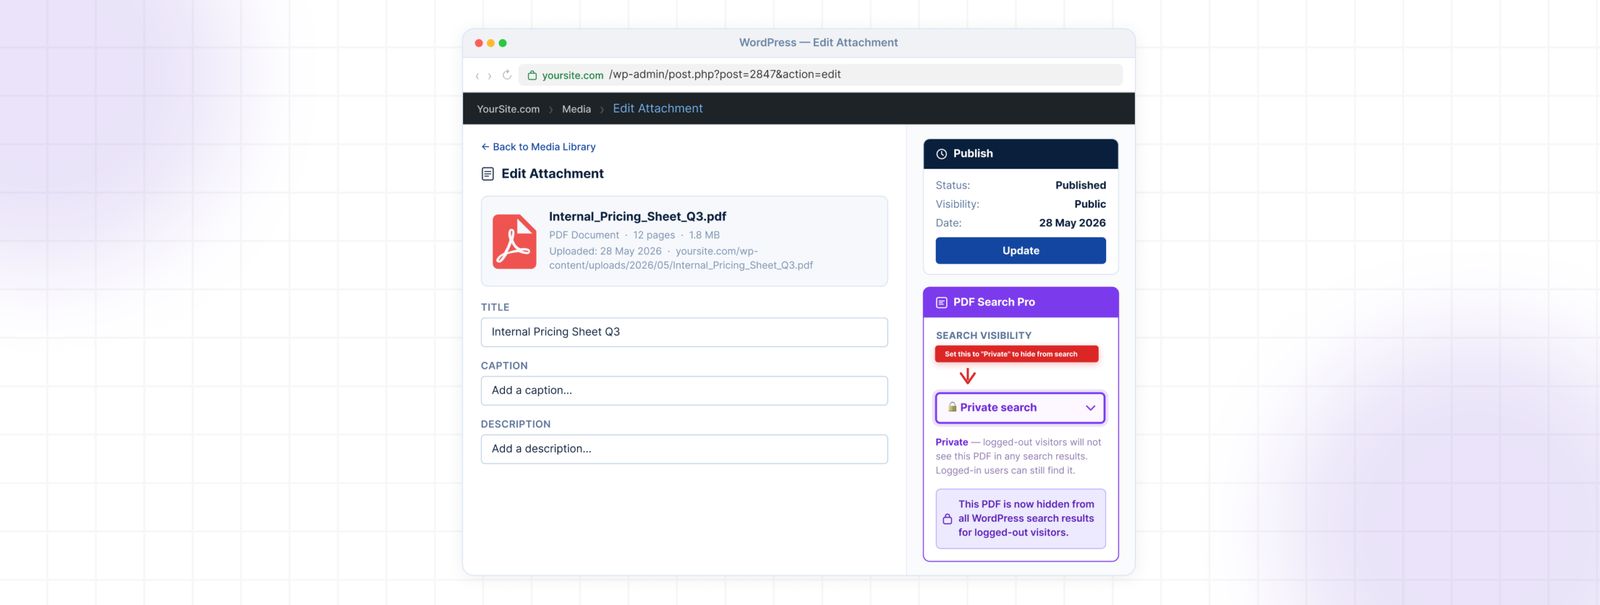The image size is (1600, 605).
Task: Click the '1.8 MB' file size text
Action: tap(704, 235)
